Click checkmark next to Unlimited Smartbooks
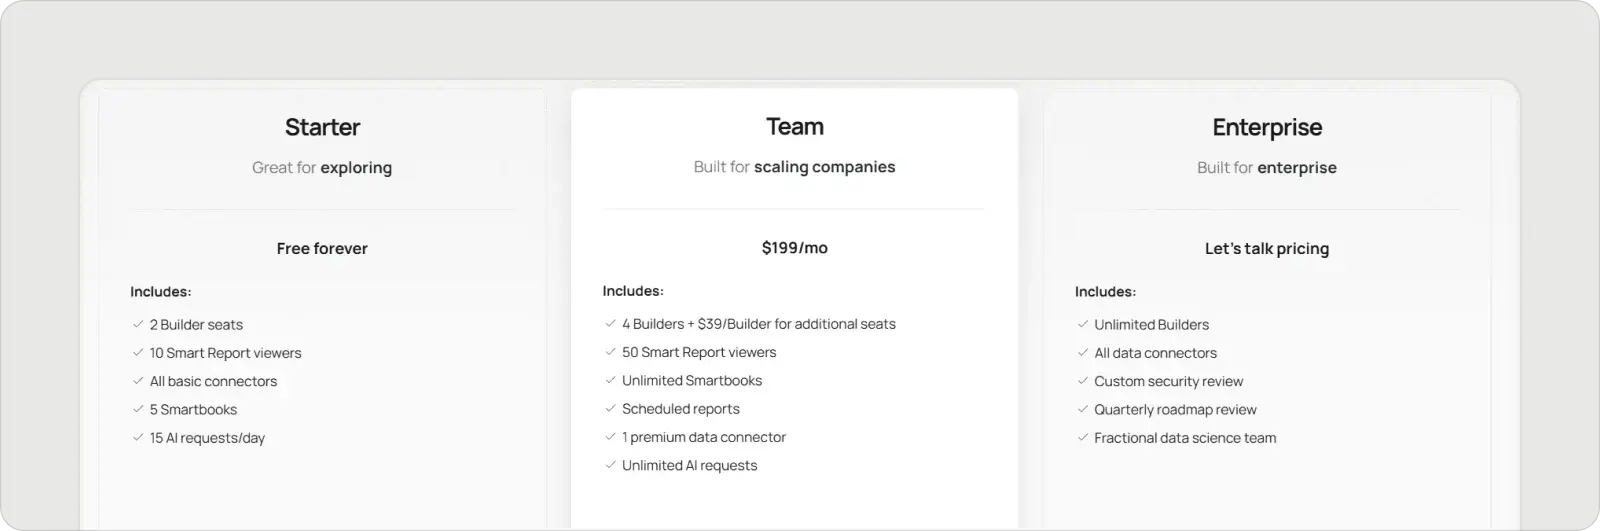Image resolution: width=1600 pixels, height=531 pixels. click(x=610, y=381)
